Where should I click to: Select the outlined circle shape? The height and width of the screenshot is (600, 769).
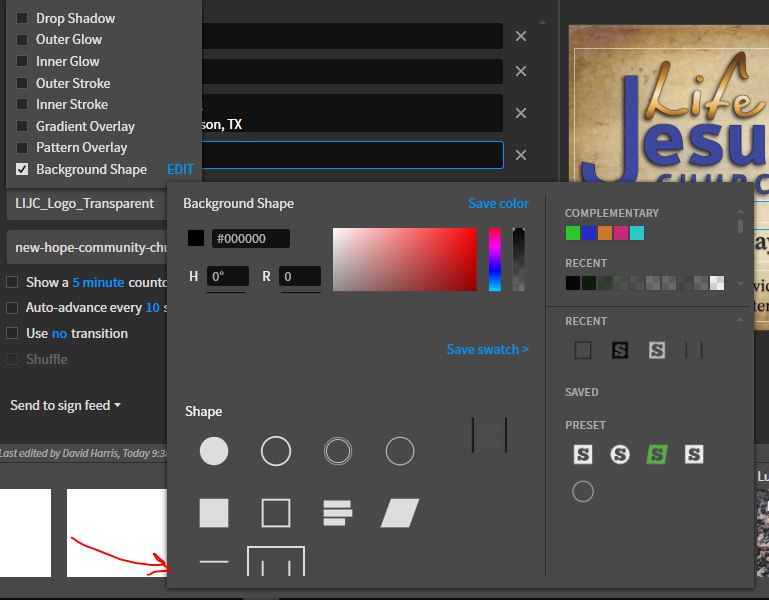coord(276,451)
